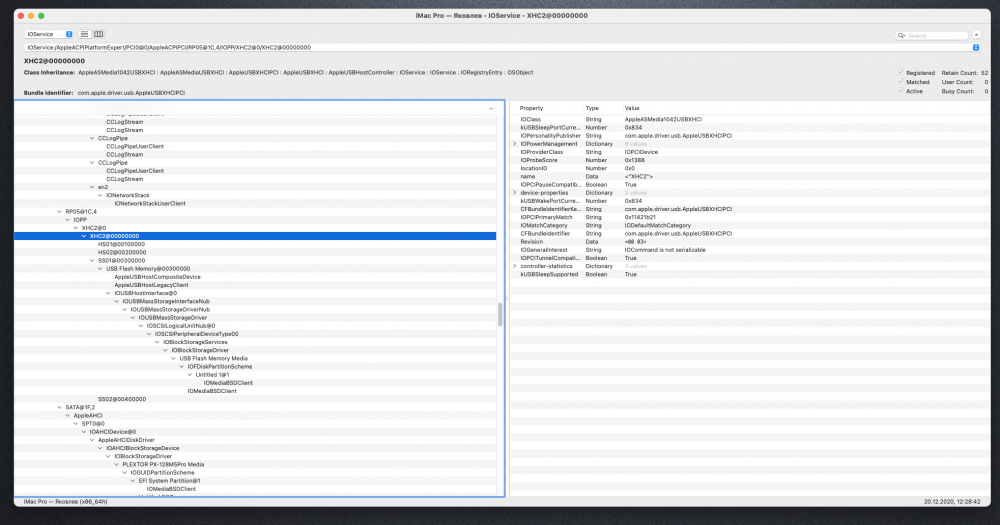Expand the controller-statistics dictionary
The height and width of the screenshot is (525, 1000).
pyautogui.click(x=515, y=266)
